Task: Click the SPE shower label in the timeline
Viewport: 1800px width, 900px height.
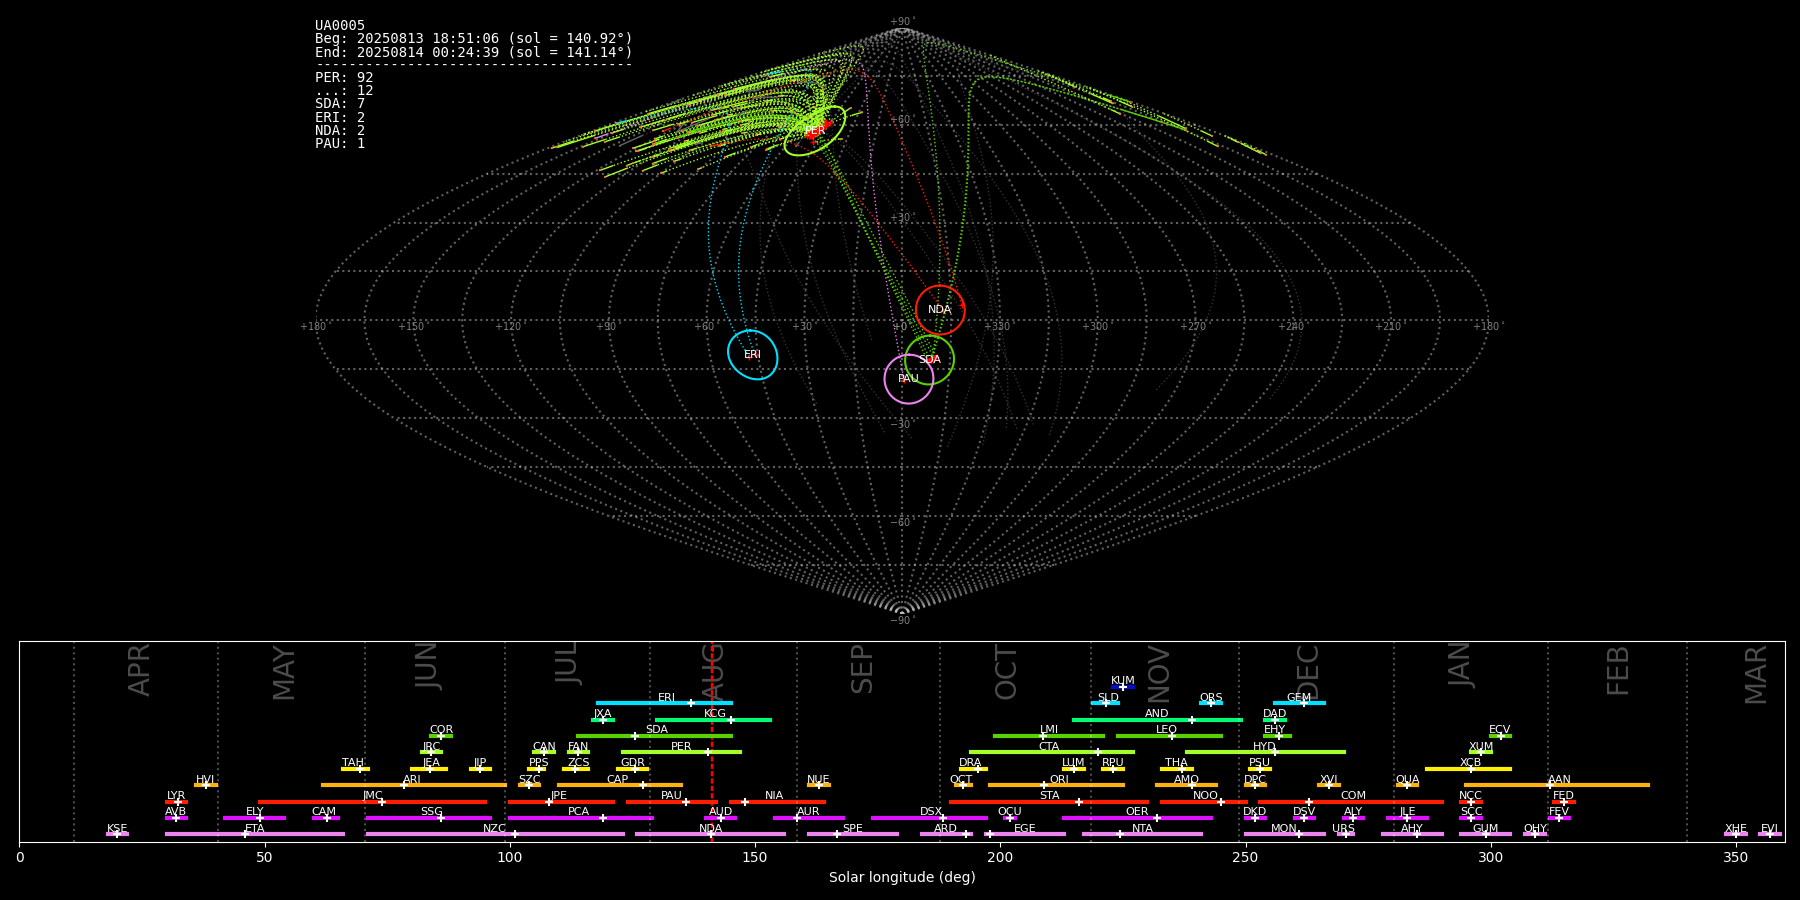Action: click(853, 829)
